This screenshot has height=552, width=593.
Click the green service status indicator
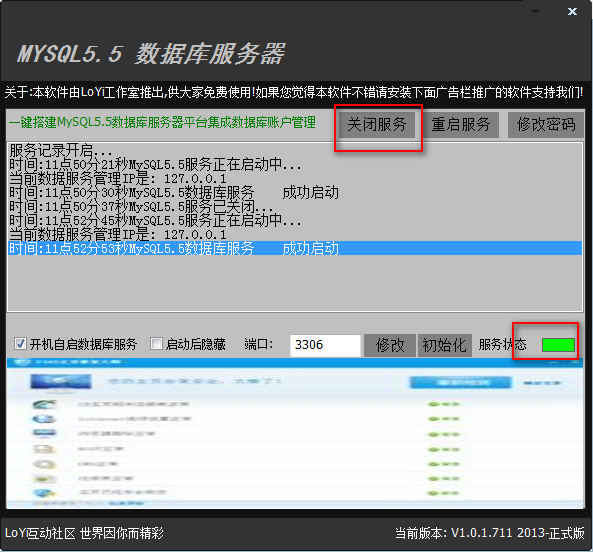click(x=558, y=344)
